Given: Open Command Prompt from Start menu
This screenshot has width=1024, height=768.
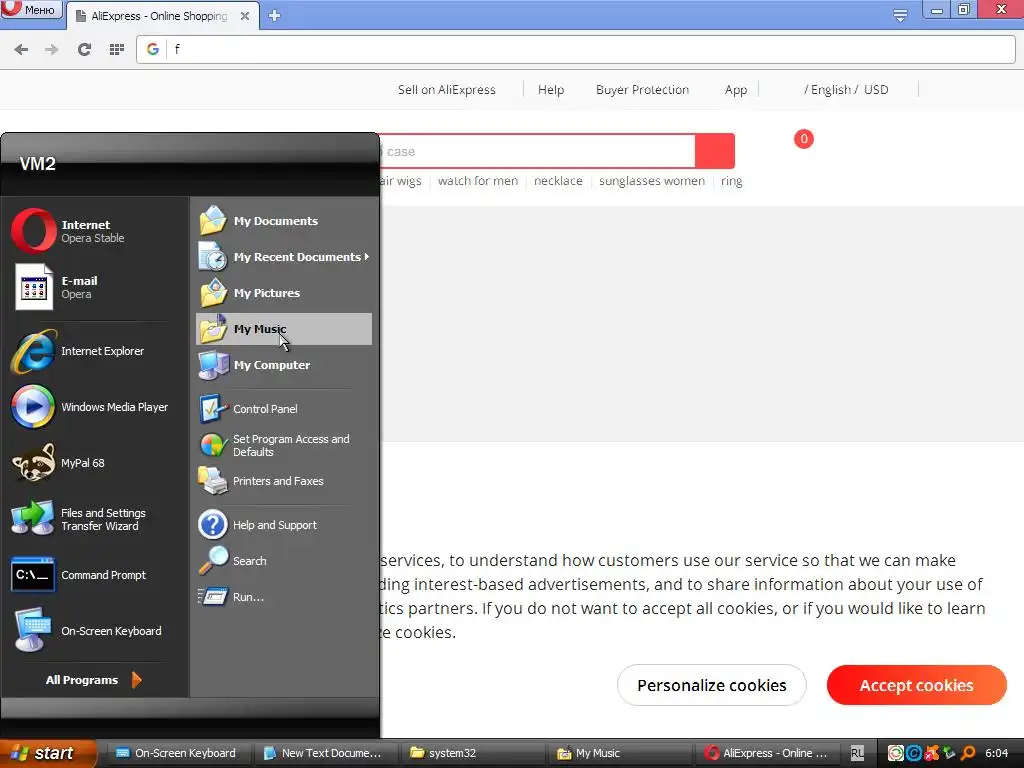Looking at the screenshot, I should (x=95, y=575).
